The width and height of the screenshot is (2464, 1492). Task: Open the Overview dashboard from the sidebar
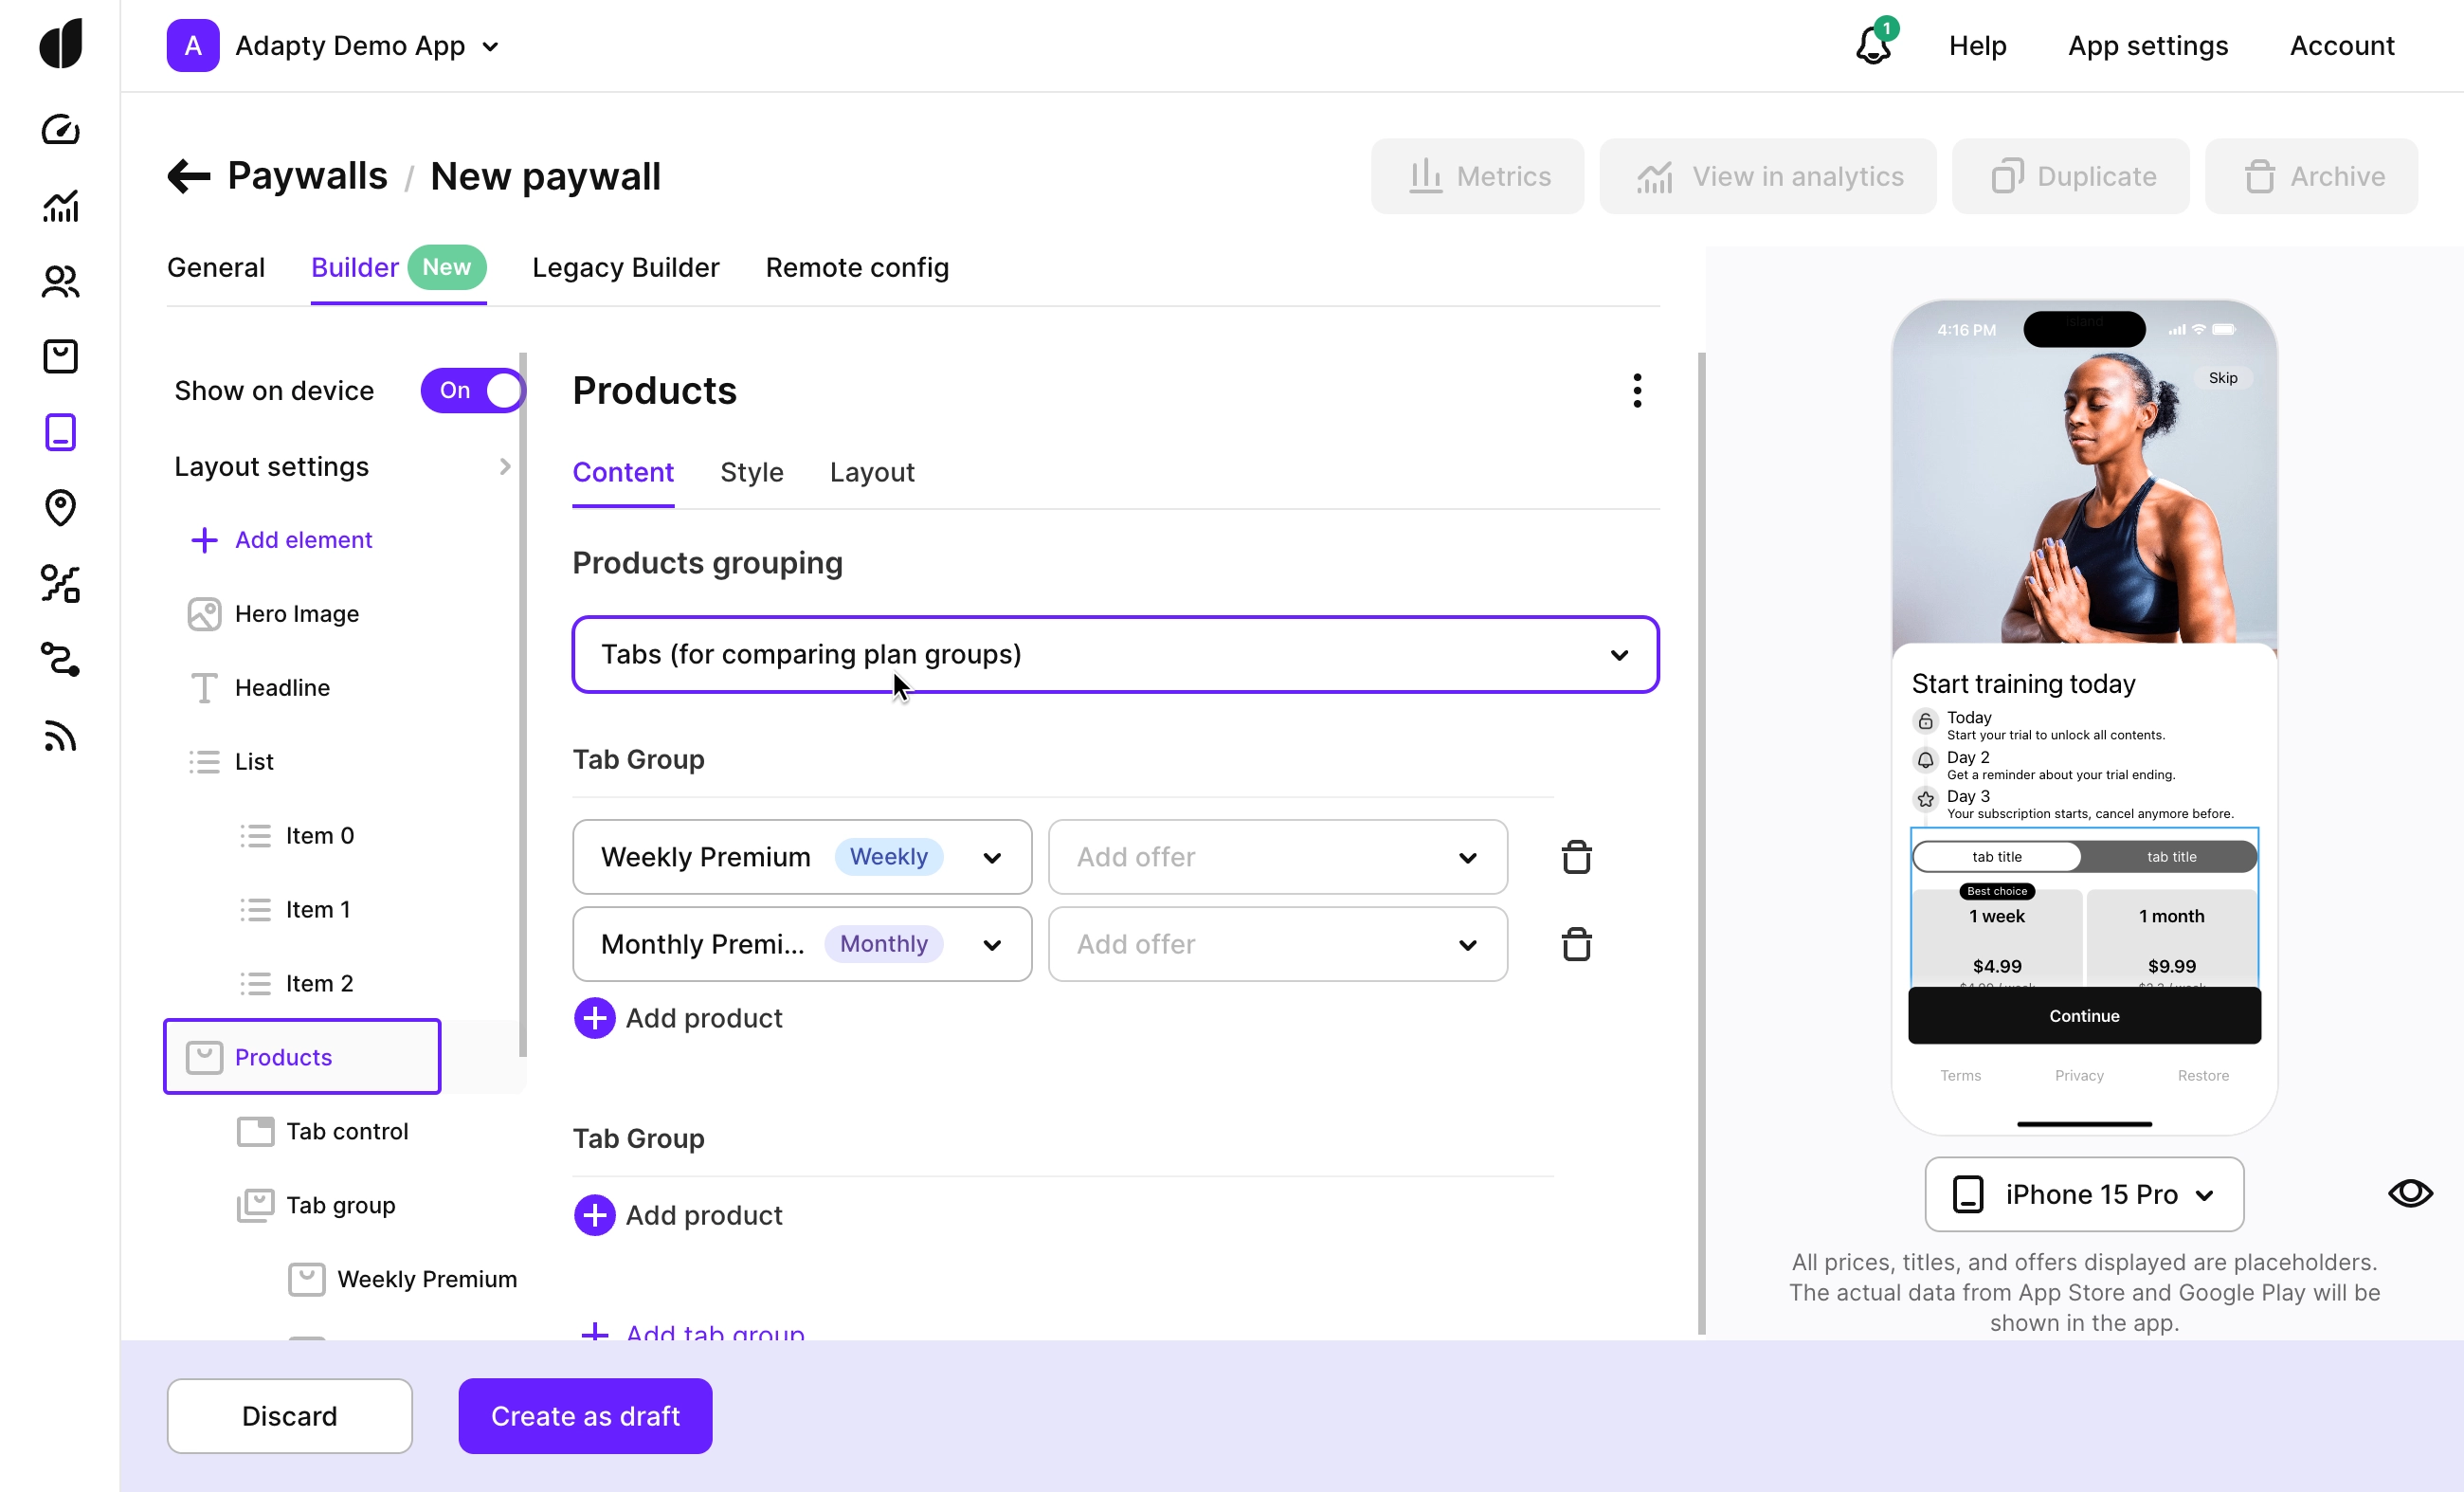[60, 129]
